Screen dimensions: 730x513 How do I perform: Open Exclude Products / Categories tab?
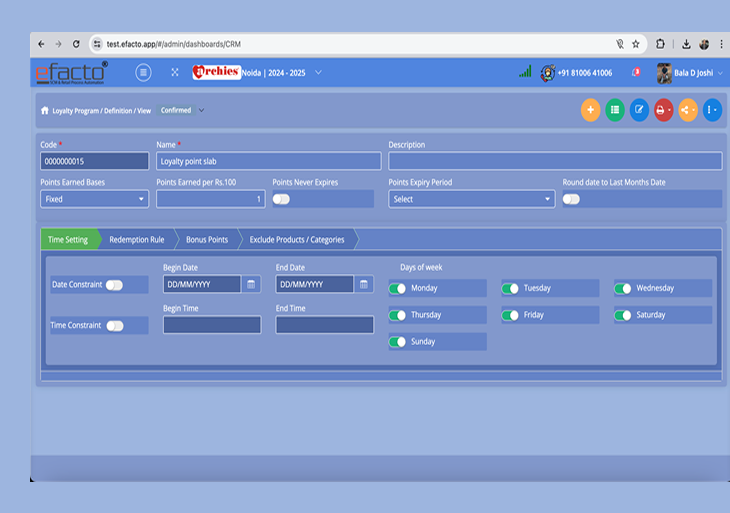pyautogui.click(x=297, y=240)
